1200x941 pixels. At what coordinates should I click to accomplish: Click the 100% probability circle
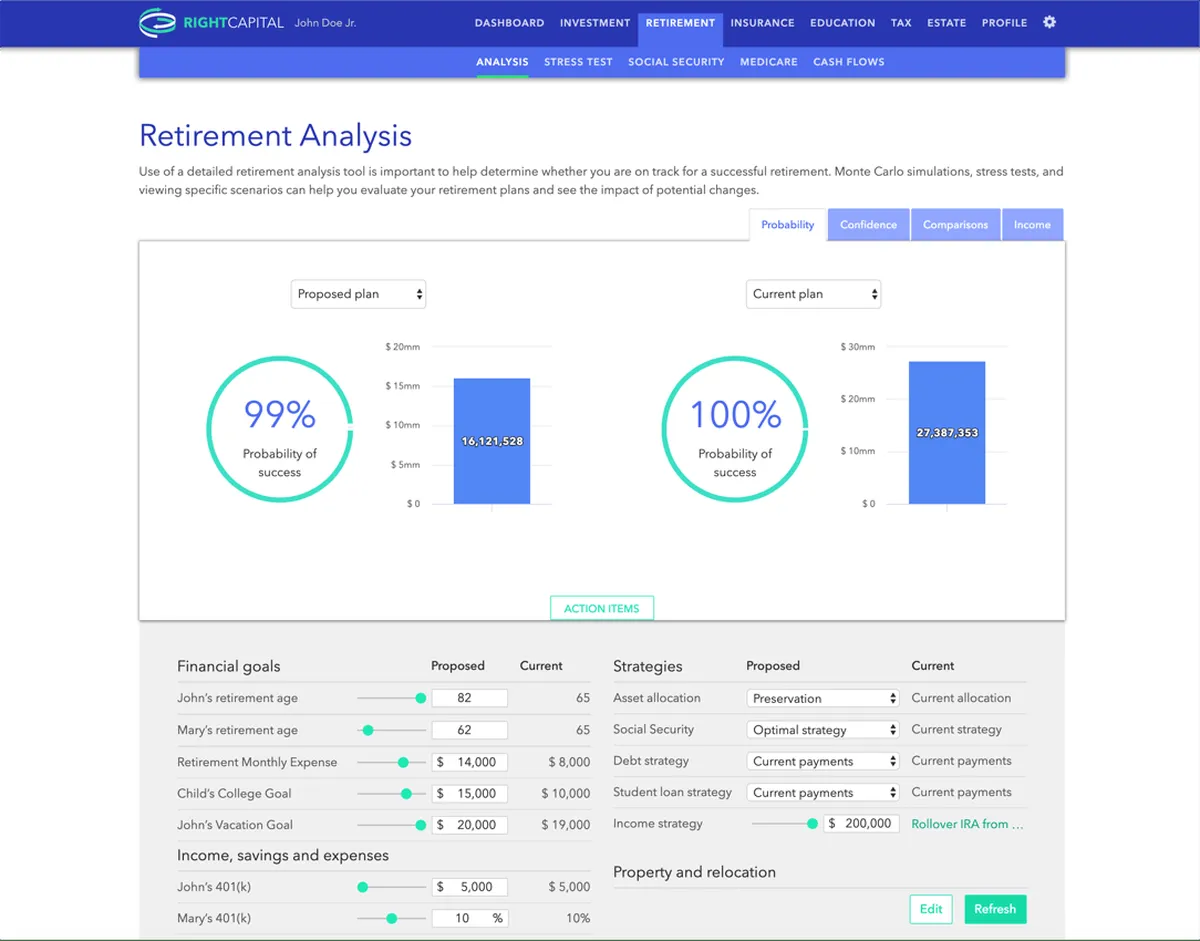click(x=735, y=430)
